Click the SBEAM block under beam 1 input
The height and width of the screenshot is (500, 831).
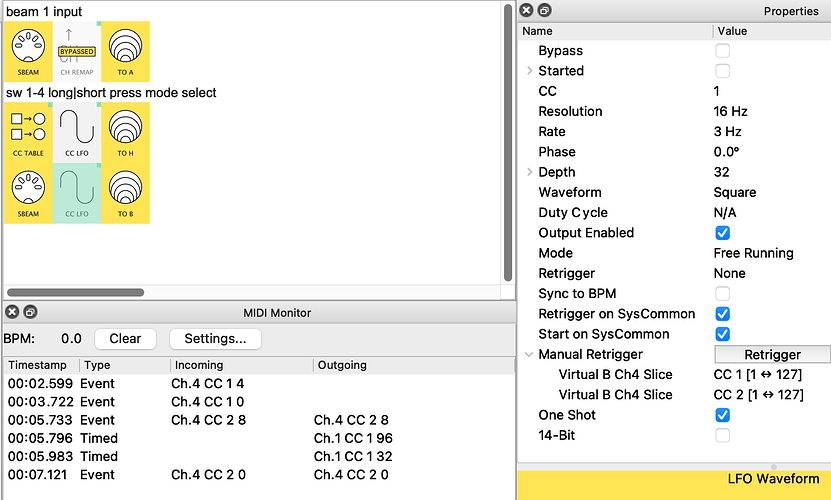pos(28,51)
